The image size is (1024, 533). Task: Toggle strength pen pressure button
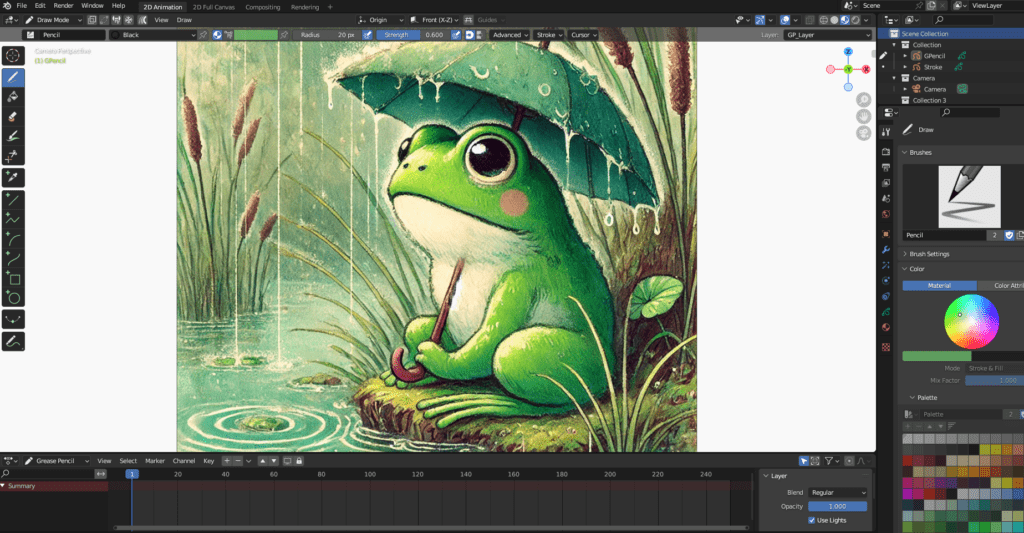(x=455, y=35)
